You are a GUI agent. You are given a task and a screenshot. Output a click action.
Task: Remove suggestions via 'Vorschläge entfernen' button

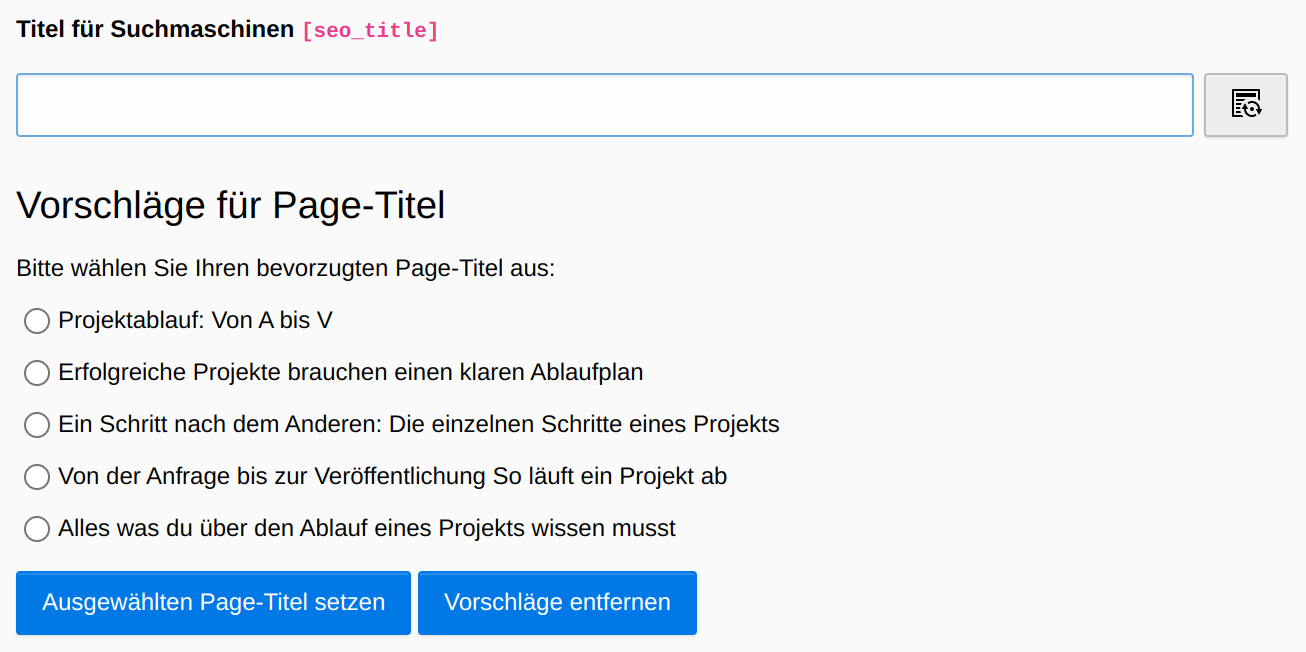tap(557, 603)
